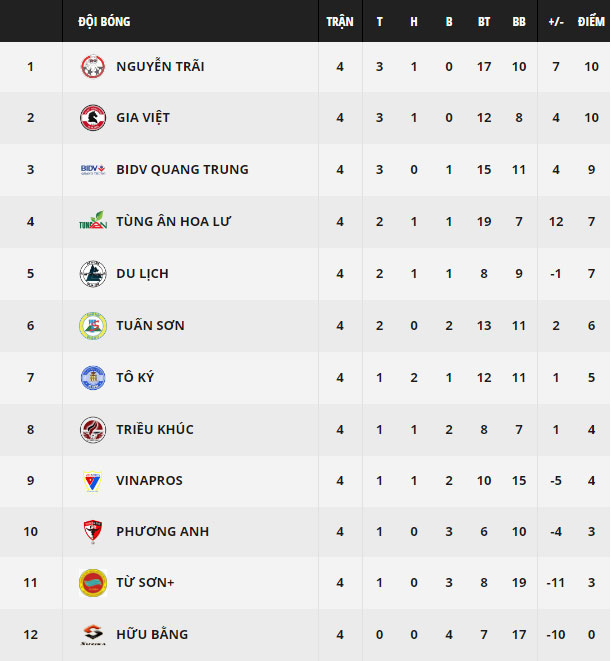The width and height of the screenshot is (611, 661).
Task: Visit the TÙNG ÂN HOA LƯ team page
Action: (173, 221)
